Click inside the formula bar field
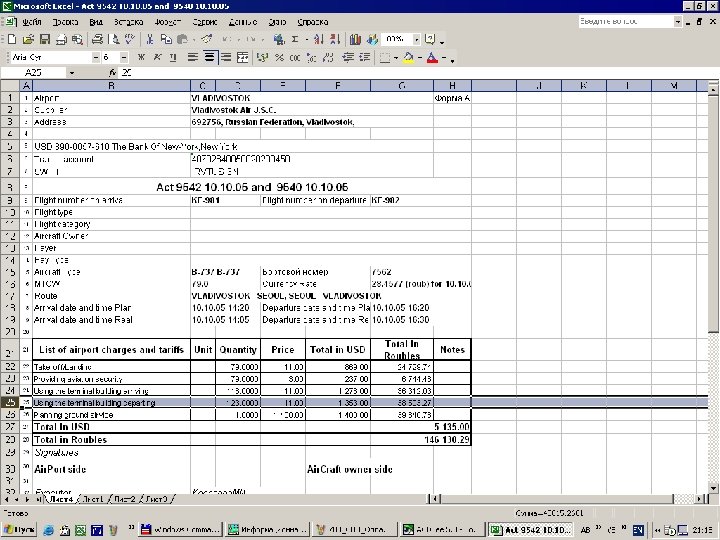 (418, 73)
